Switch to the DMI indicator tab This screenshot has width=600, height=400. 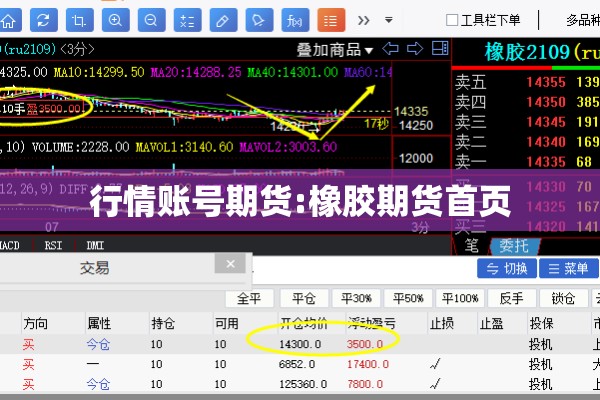click(95, 245)
